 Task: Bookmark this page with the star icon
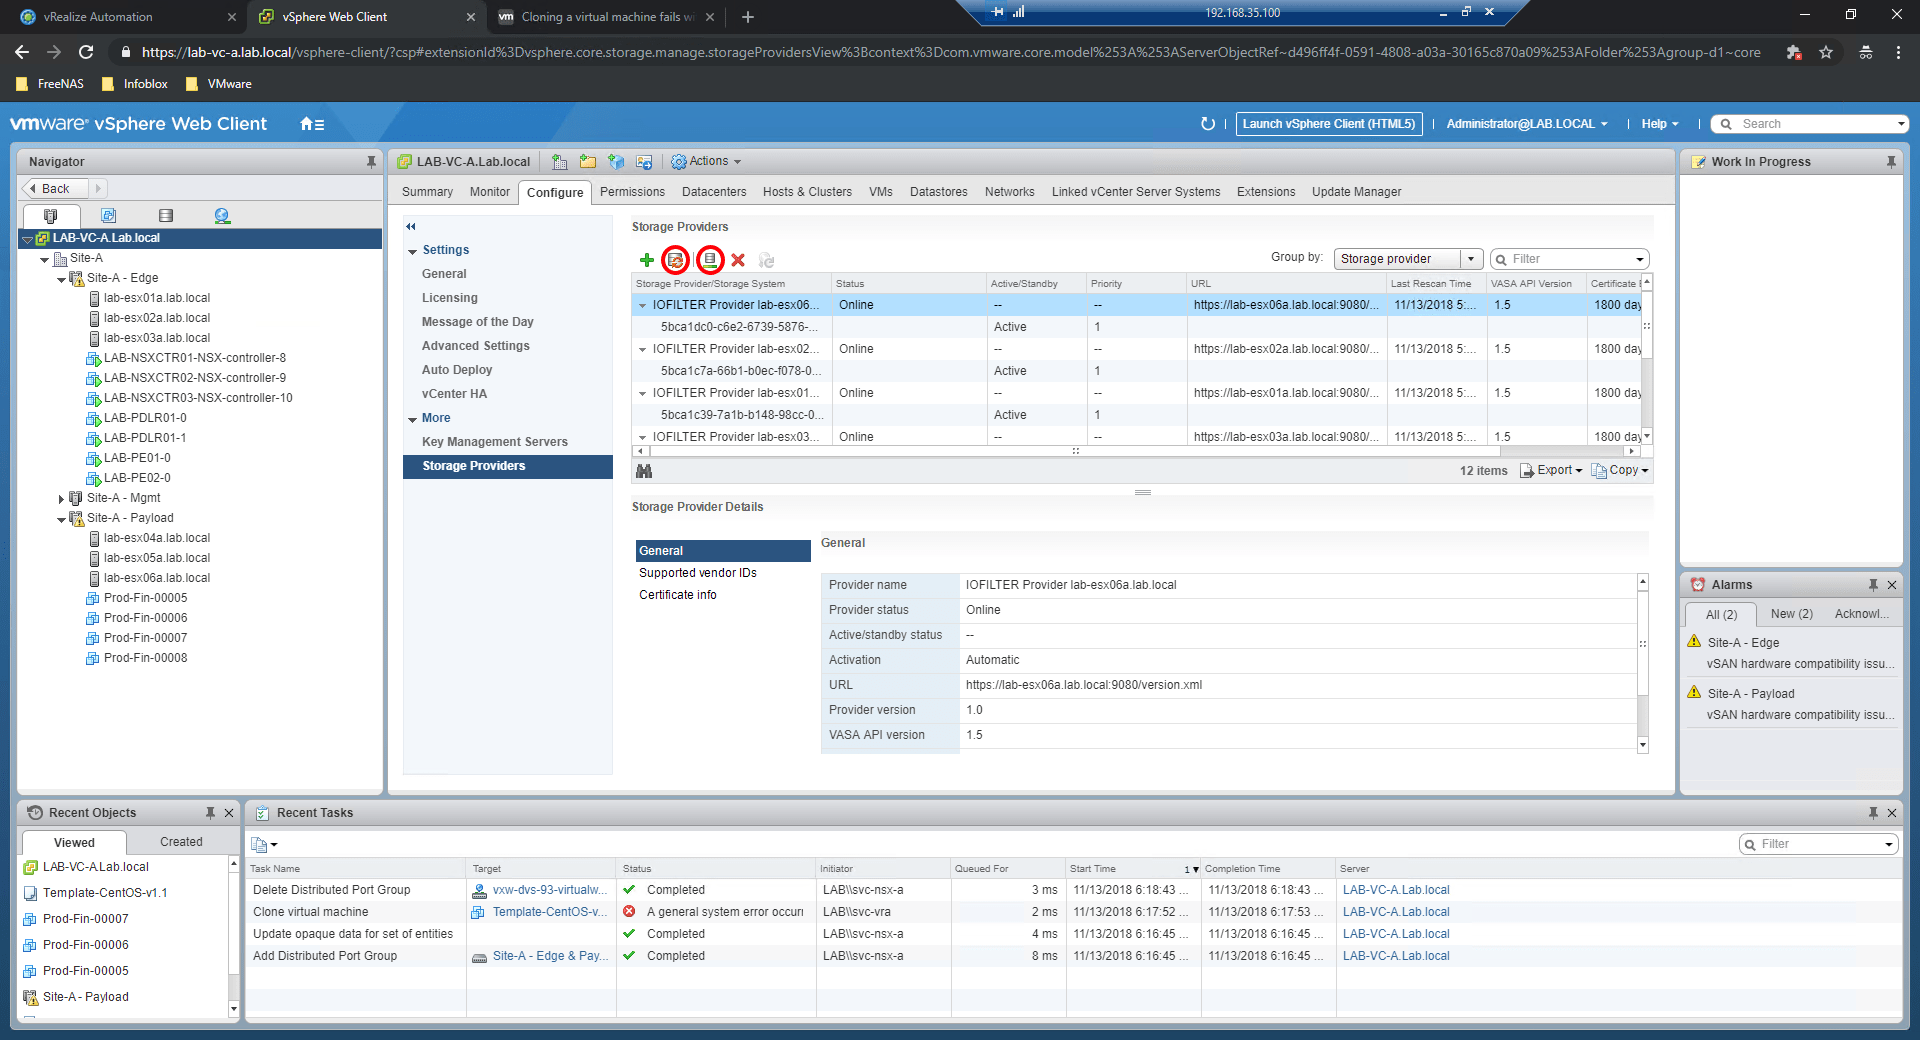(1826, 52)
